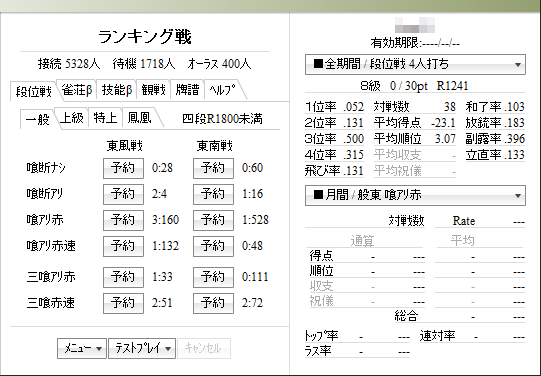Select the 鳳凰 lobby tab
Image resolution: width=541 pixels, height=376 pixels.
click(140, 118)
